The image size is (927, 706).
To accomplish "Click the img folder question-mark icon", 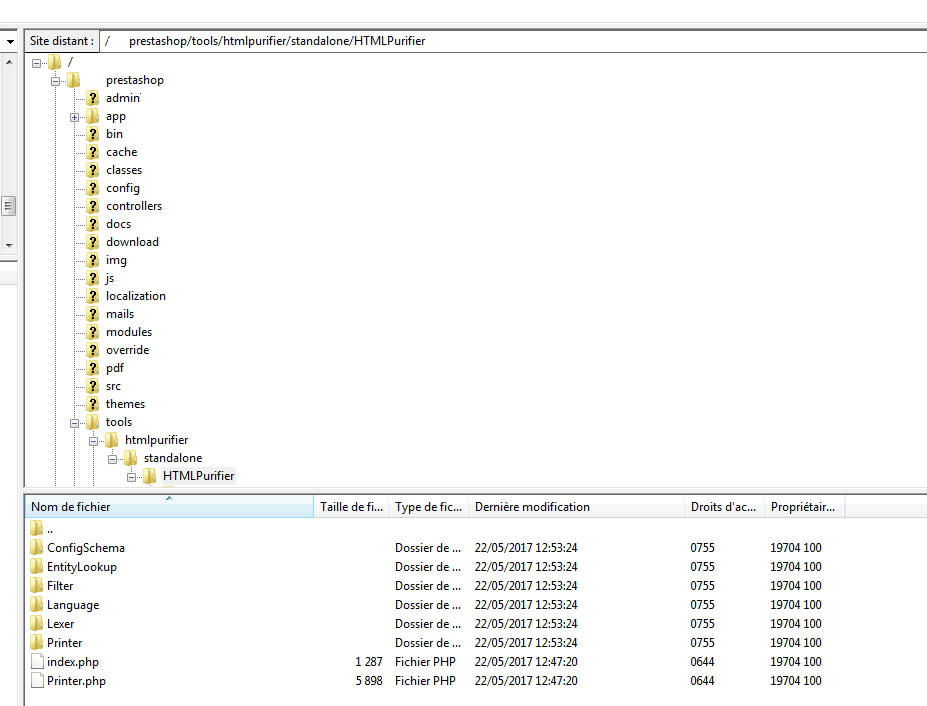I will [93, 260].
